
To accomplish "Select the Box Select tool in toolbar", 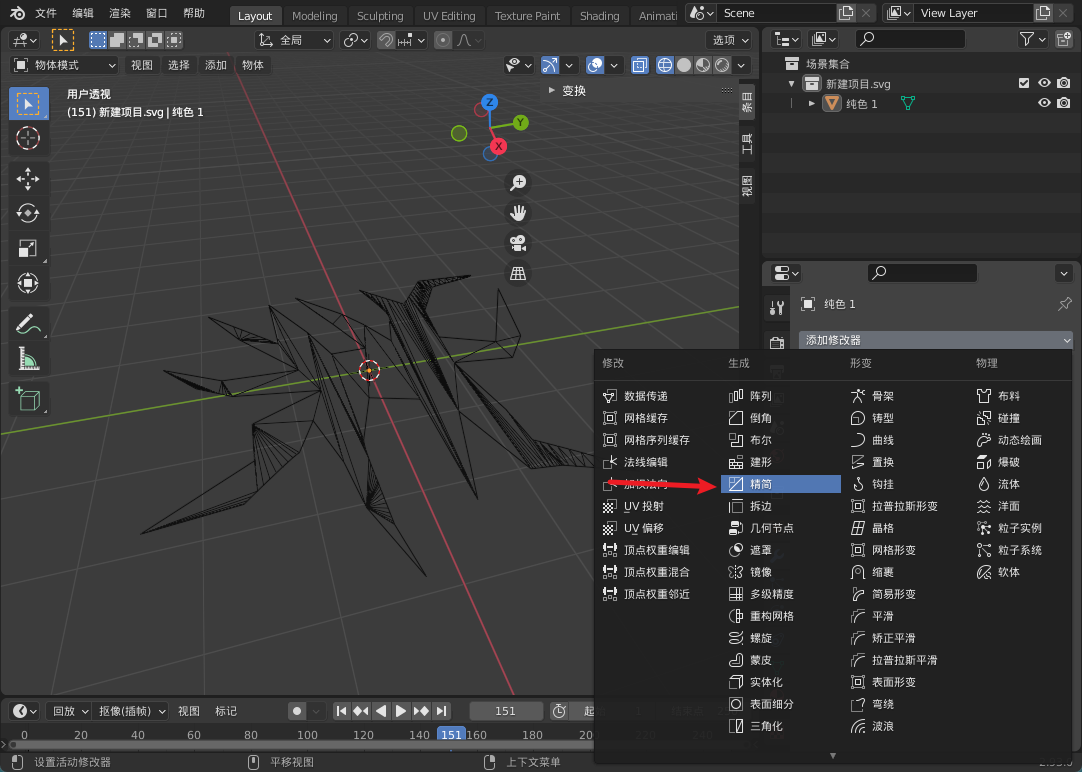I will click(28, 104).
